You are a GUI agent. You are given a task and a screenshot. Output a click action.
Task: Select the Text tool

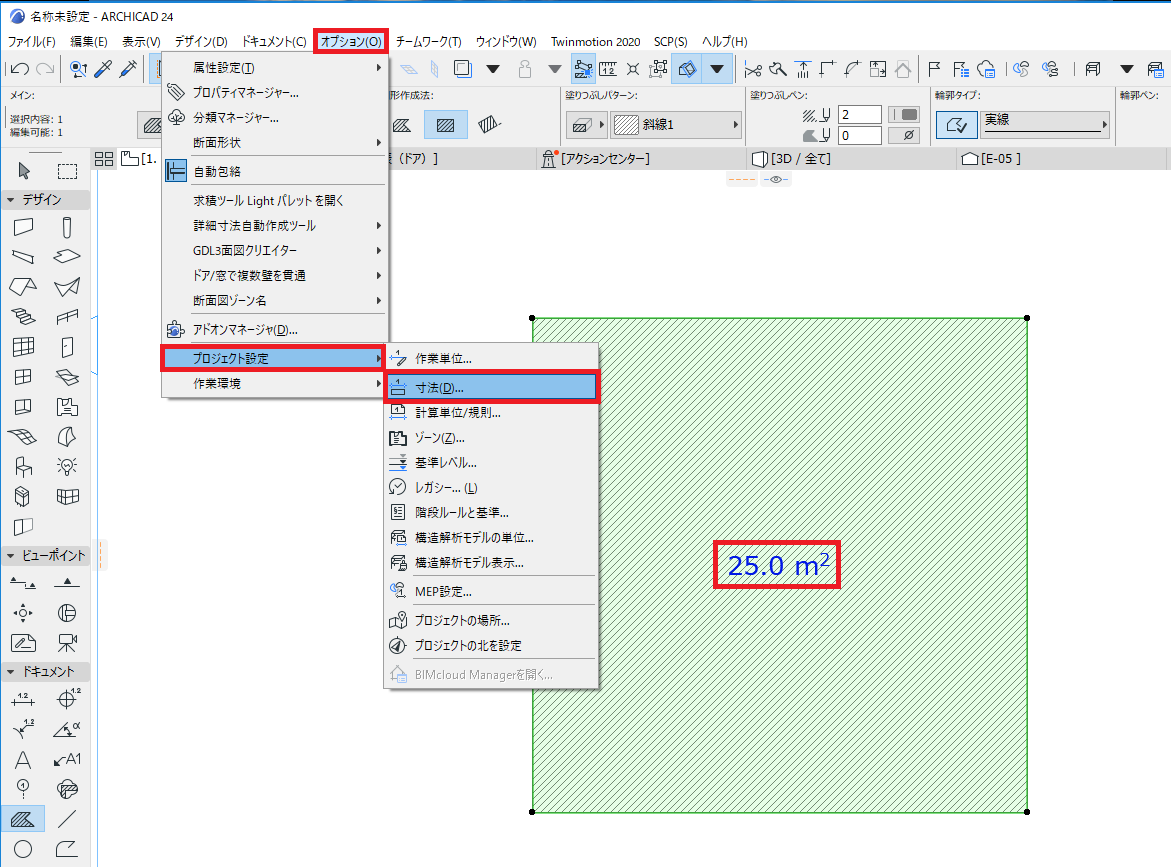coord(23,760)
